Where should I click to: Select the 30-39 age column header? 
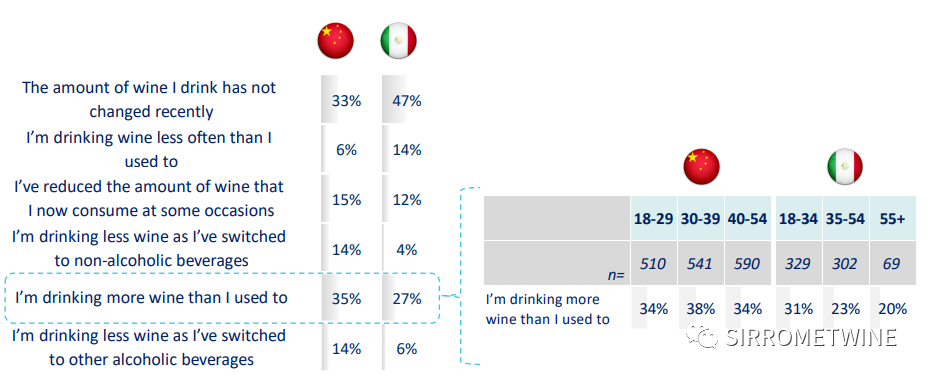tap(701, 218)
